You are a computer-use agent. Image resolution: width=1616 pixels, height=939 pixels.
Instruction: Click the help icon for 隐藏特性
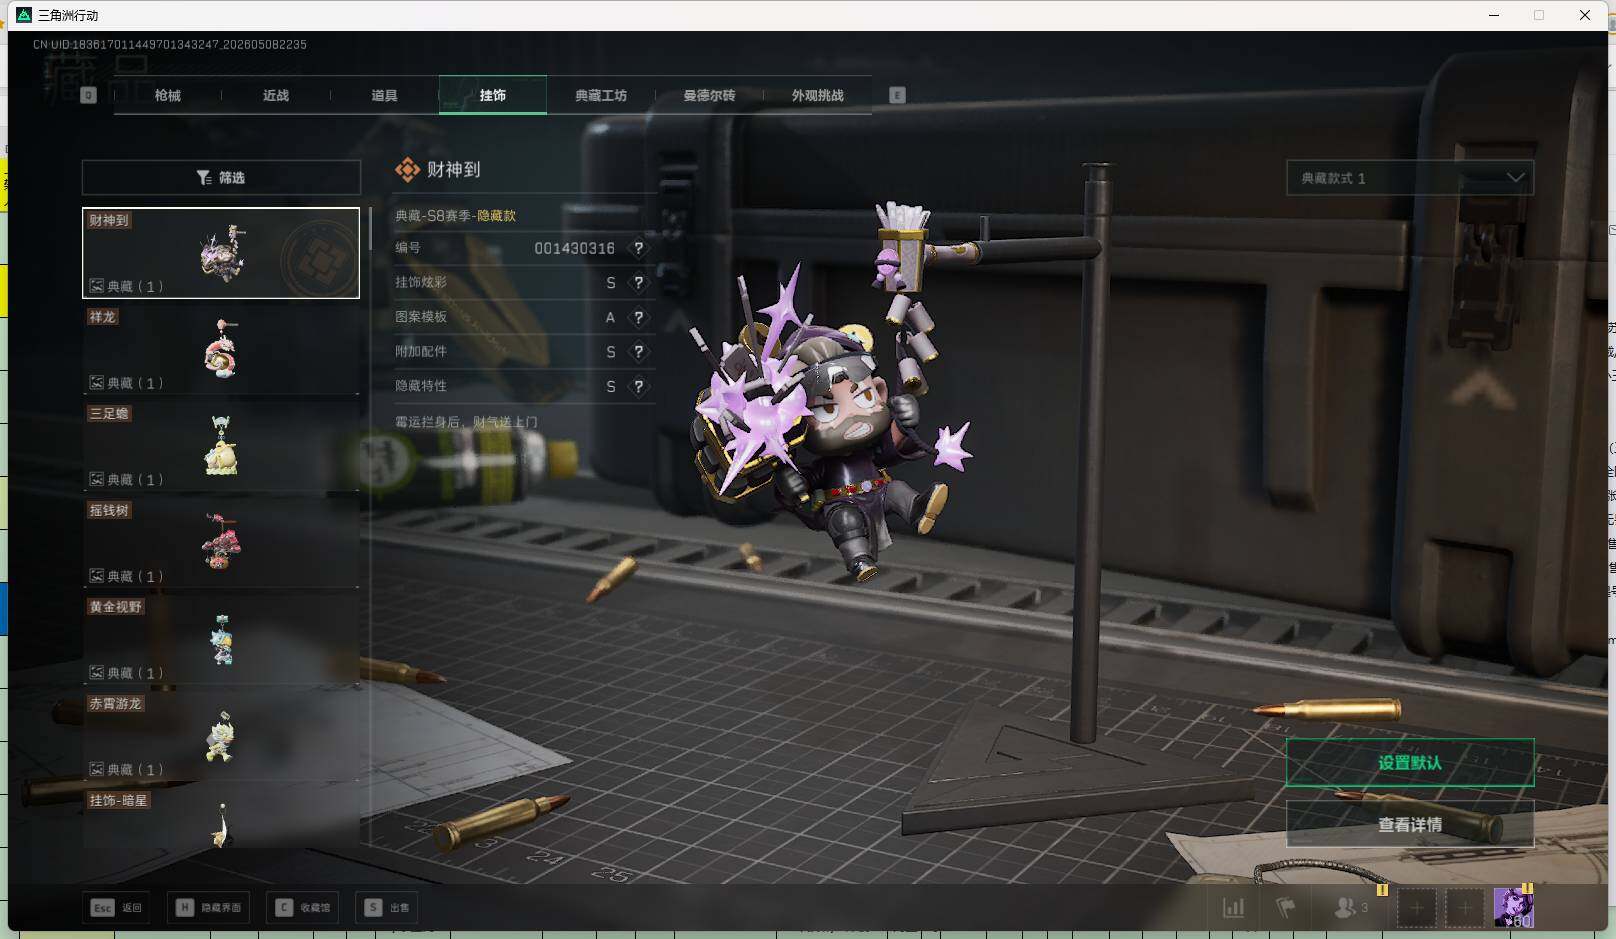point(639,386)
